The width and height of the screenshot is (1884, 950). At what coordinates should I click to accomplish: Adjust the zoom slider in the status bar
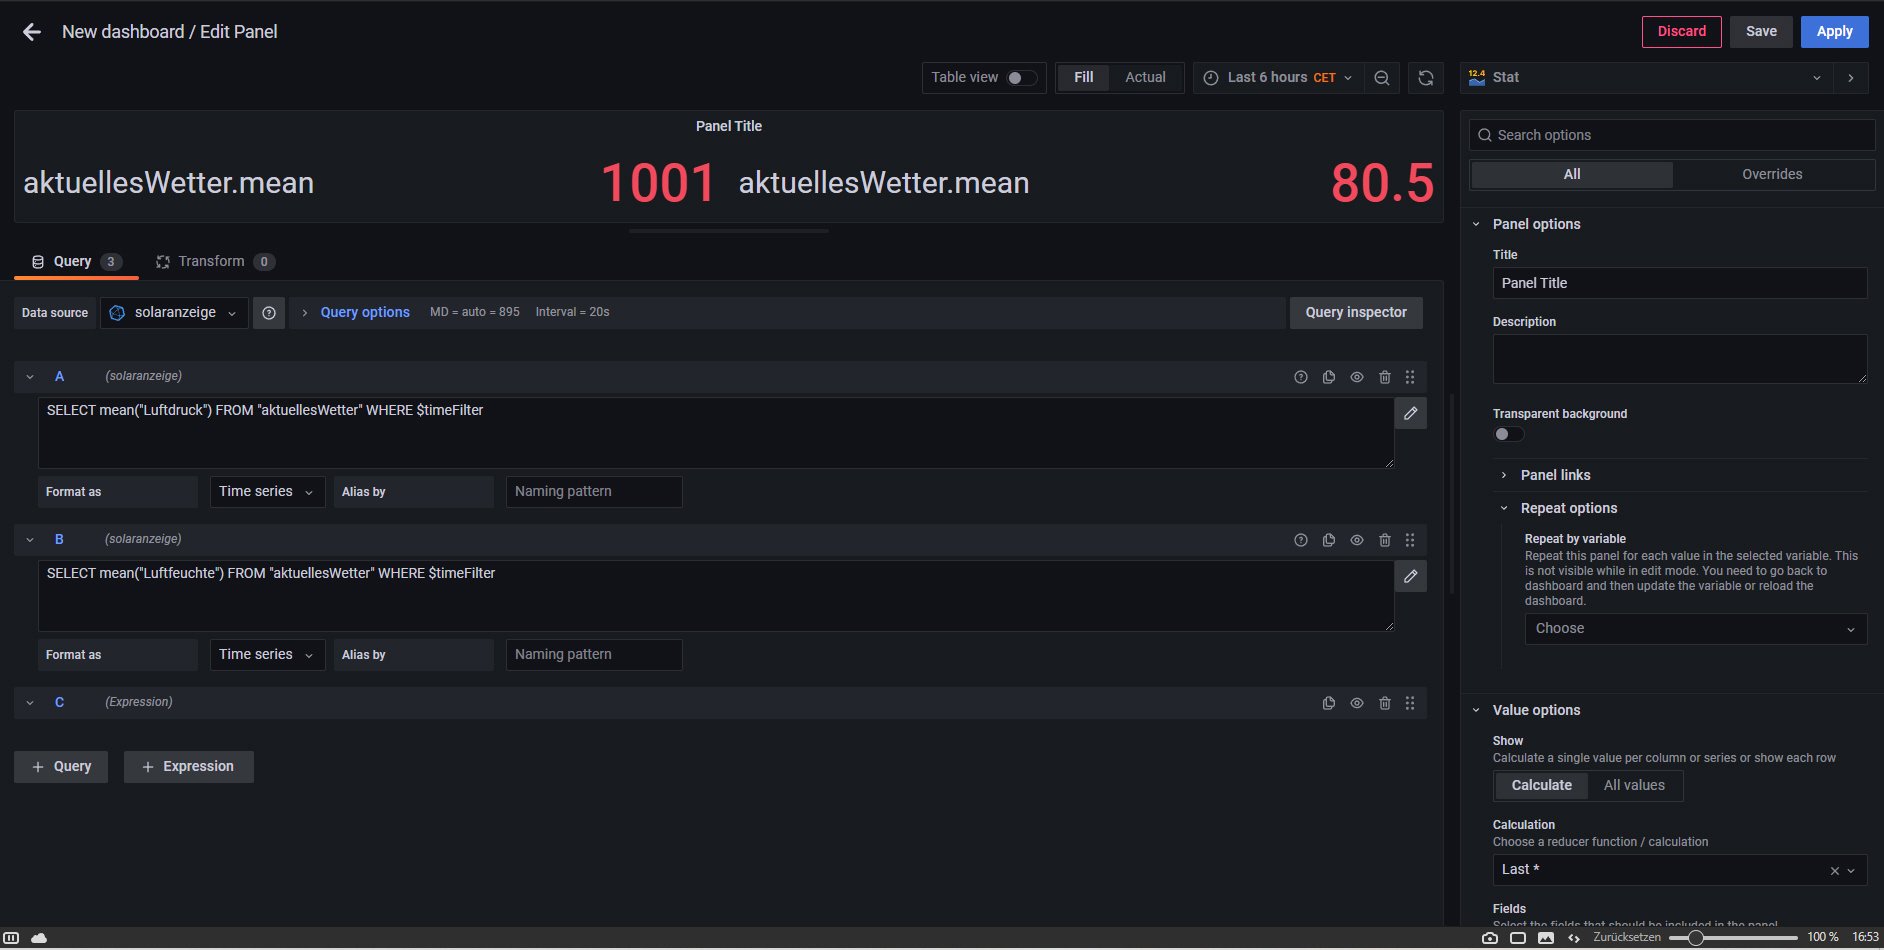click(1695, 938)
